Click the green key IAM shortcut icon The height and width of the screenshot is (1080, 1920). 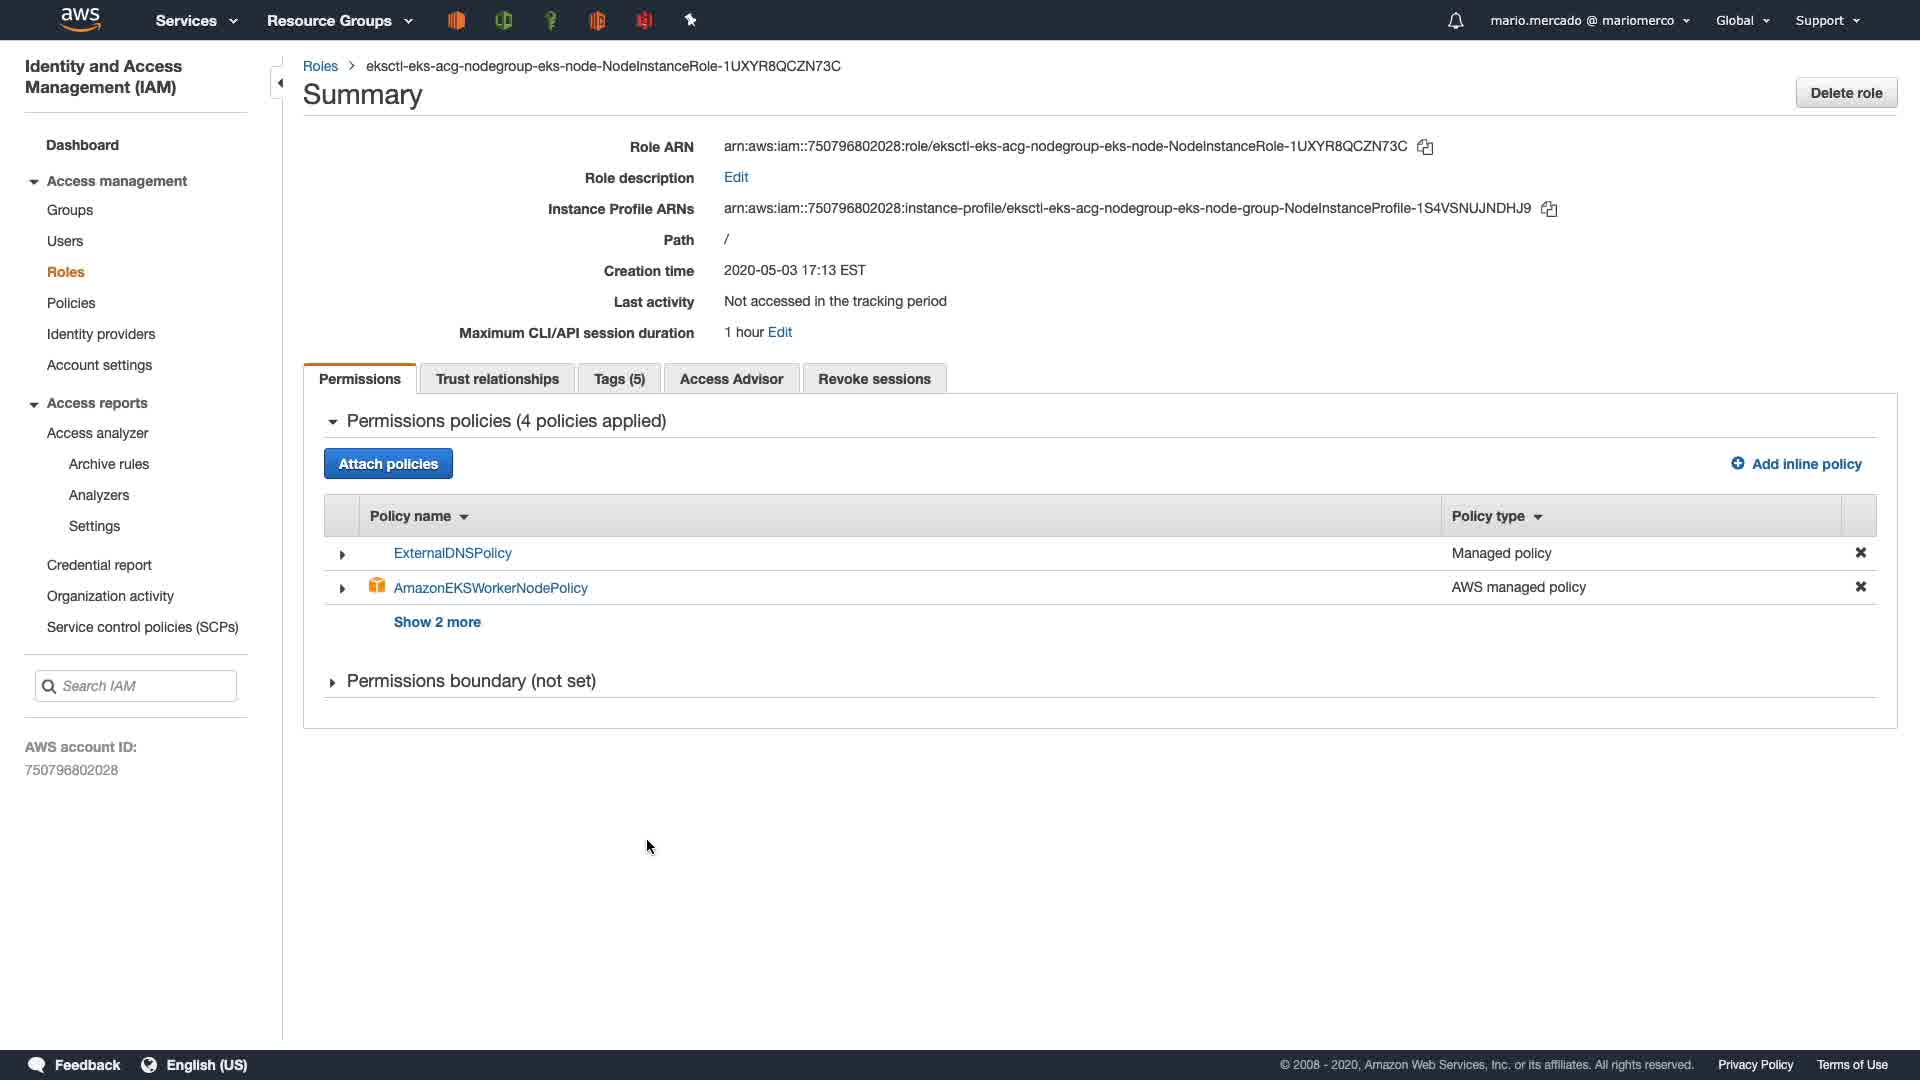click(550, 20)
